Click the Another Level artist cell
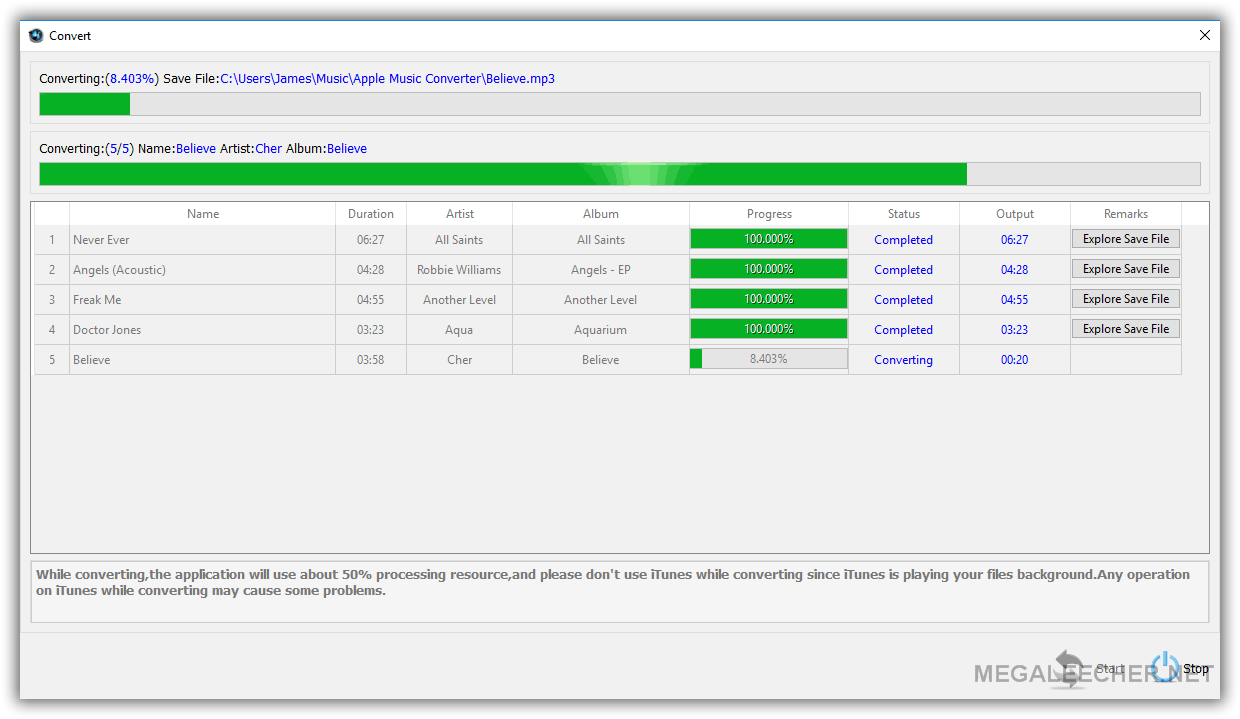The height and width of the screenshot is (719, 1240). (459, 300)
